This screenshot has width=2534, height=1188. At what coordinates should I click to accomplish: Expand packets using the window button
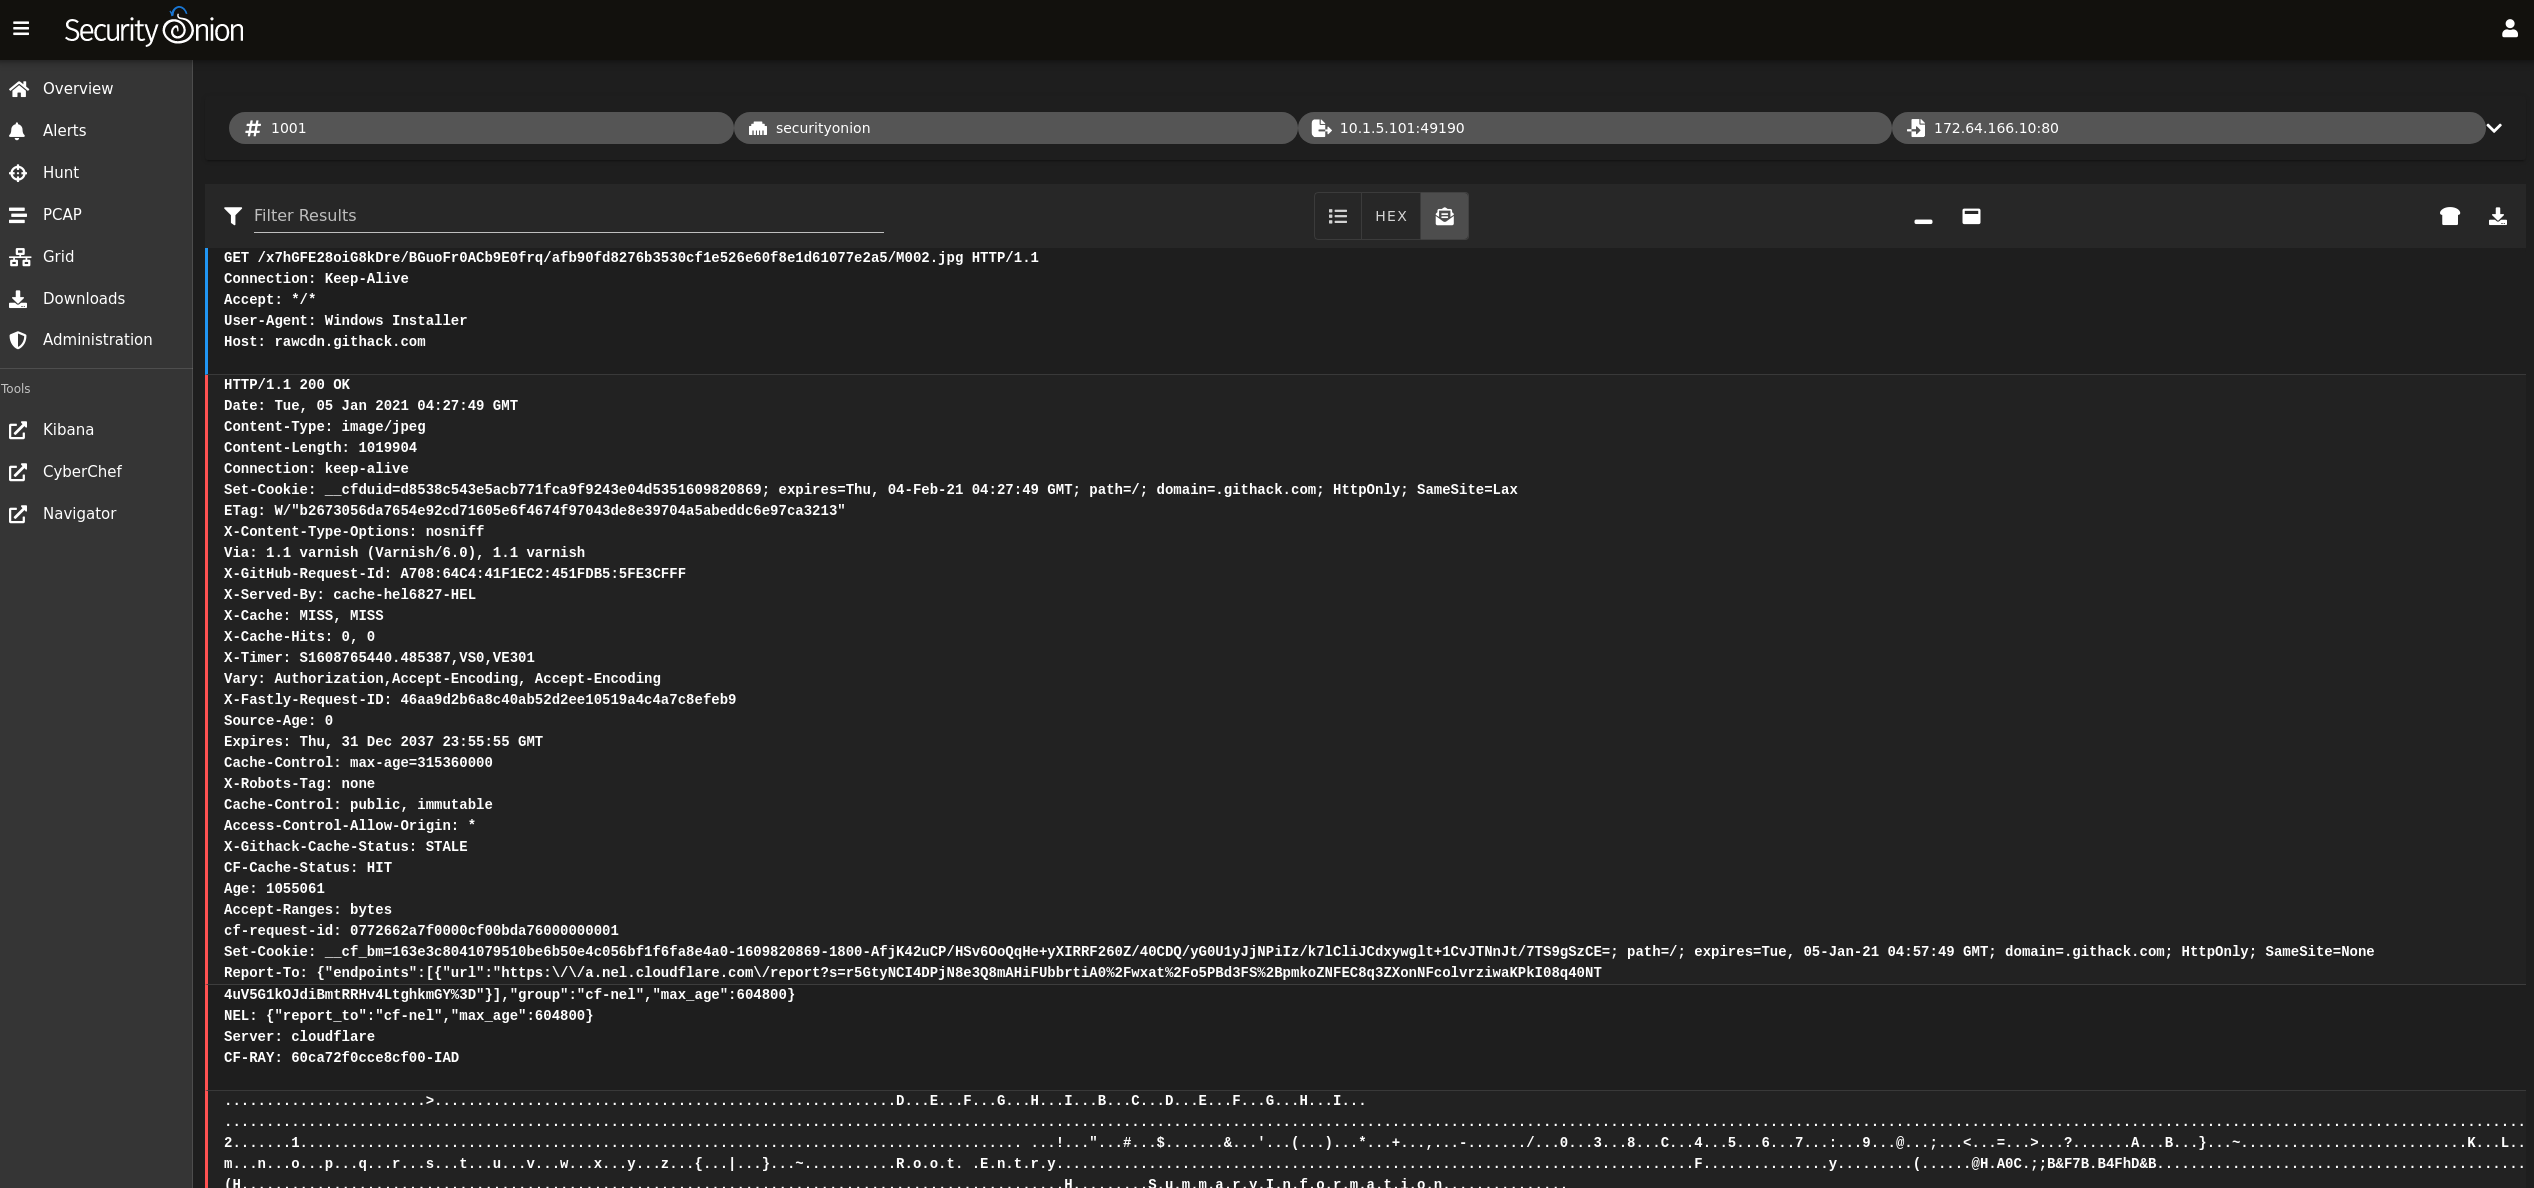point(1970,216)
